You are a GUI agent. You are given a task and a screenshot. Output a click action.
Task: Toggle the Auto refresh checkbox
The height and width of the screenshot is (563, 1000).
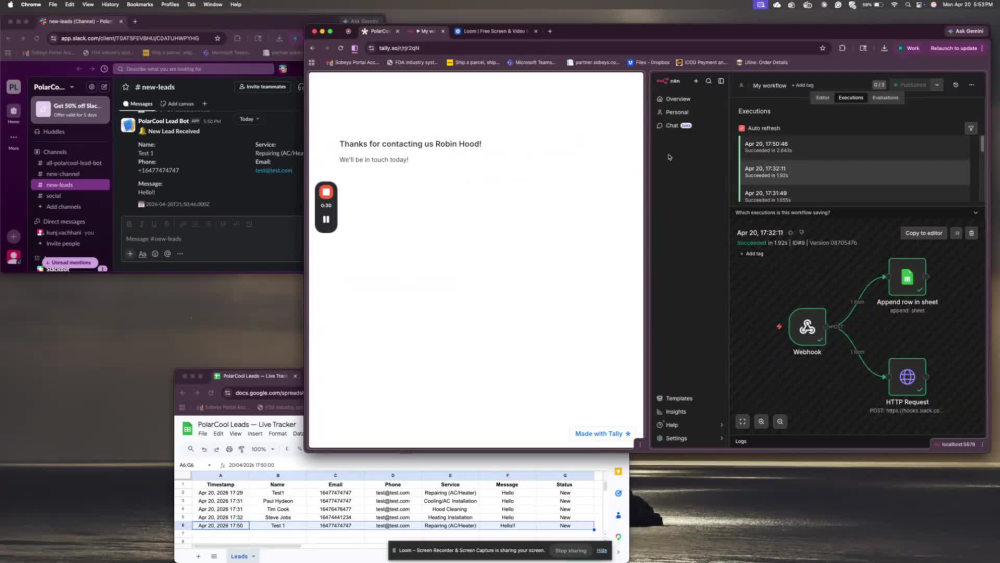pyautogui.click(x=742, y=128)
